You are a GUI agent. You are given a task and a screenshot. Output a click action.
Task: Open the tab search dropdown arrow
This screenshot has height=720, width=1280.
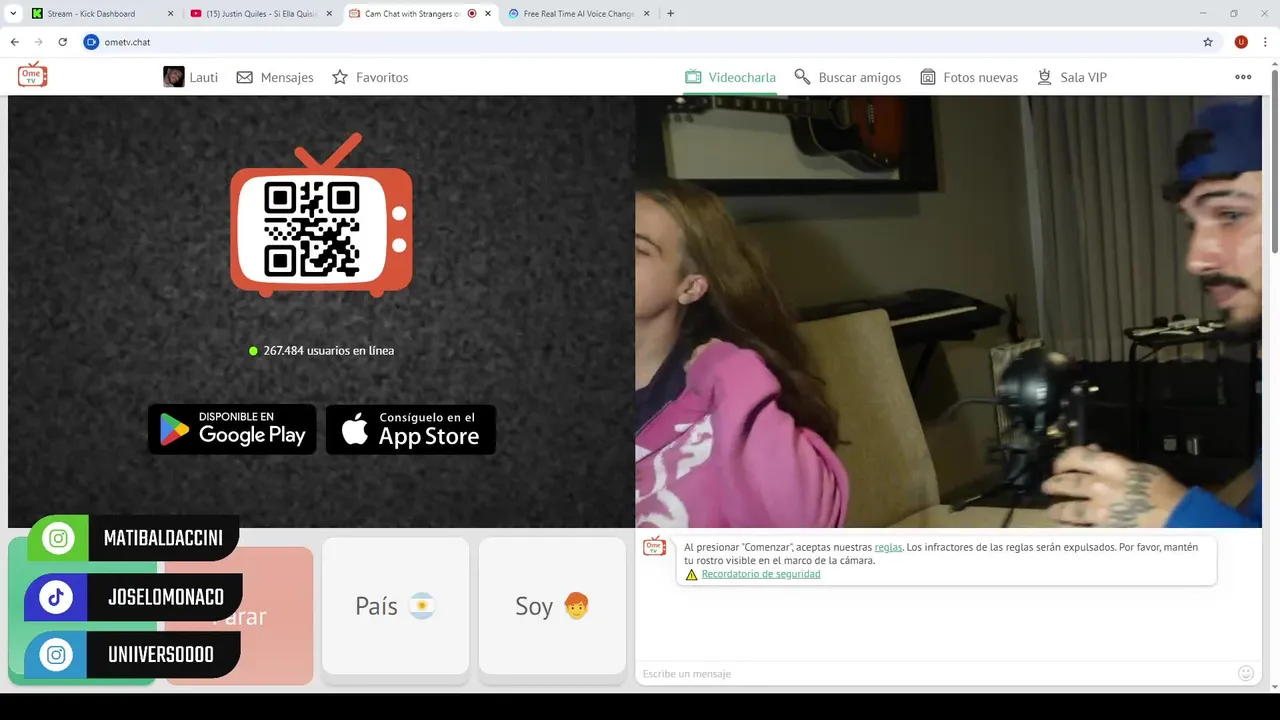pos(13,14)
